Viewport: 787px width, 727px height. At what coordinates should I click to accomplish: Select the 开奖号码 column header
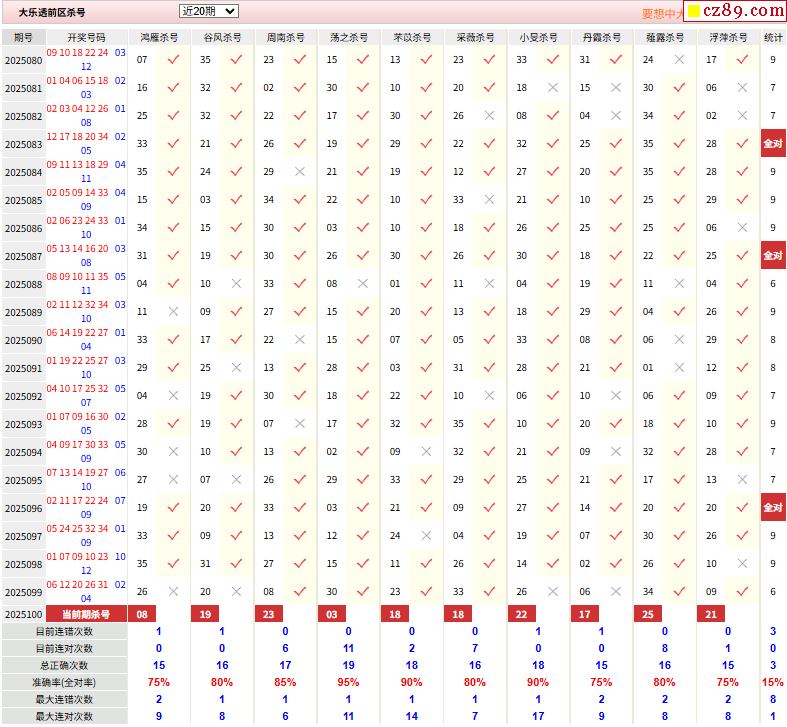(x=86, y=37)
